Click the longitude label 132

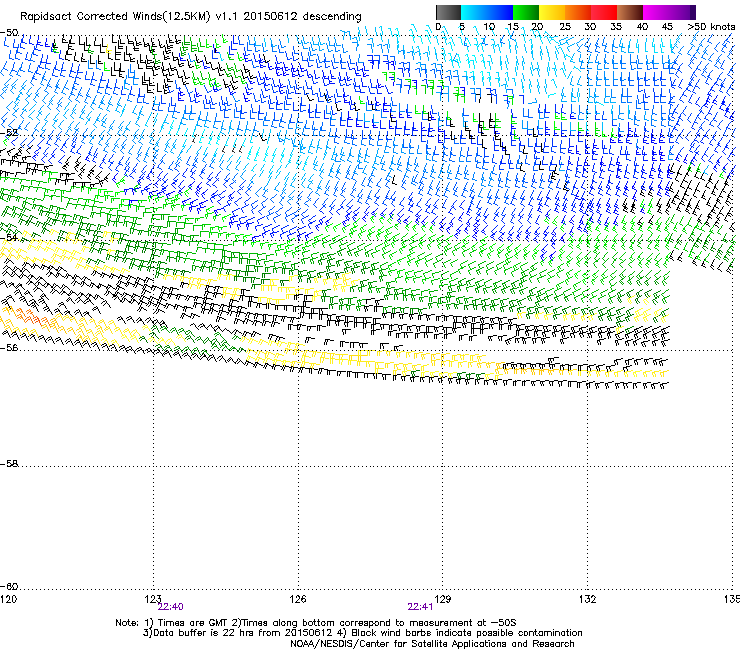click(587, 599)
